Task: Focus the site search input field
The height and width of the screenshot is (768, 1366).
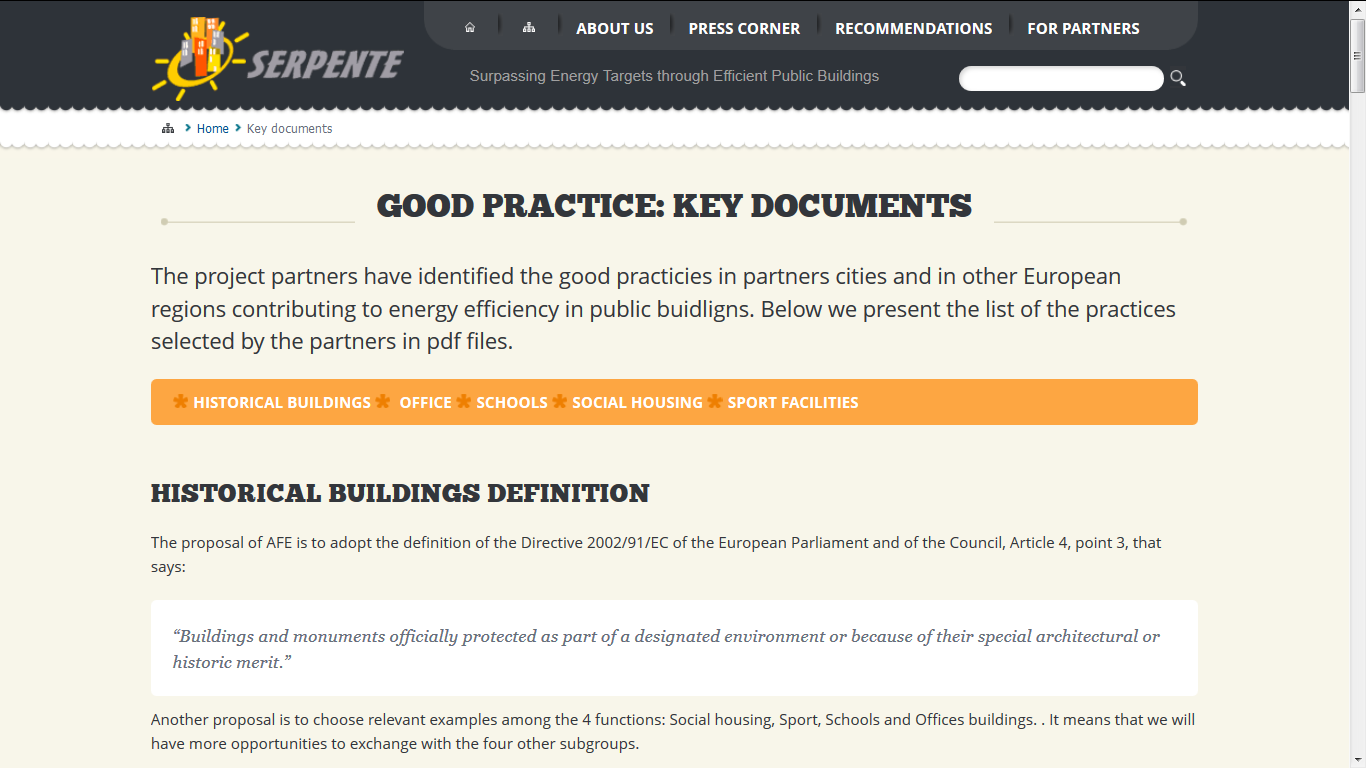Action: tap(1061, 78)
